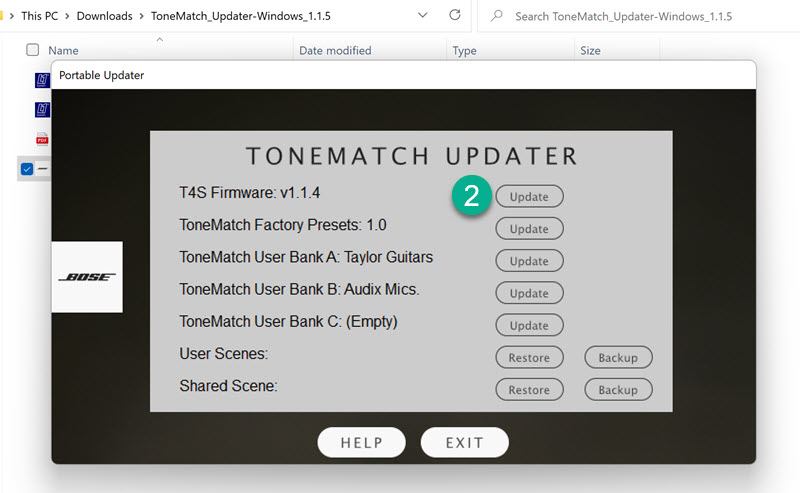Backup the User Scenes
This screenshot has width=800, height=493.
pos(617,357)
